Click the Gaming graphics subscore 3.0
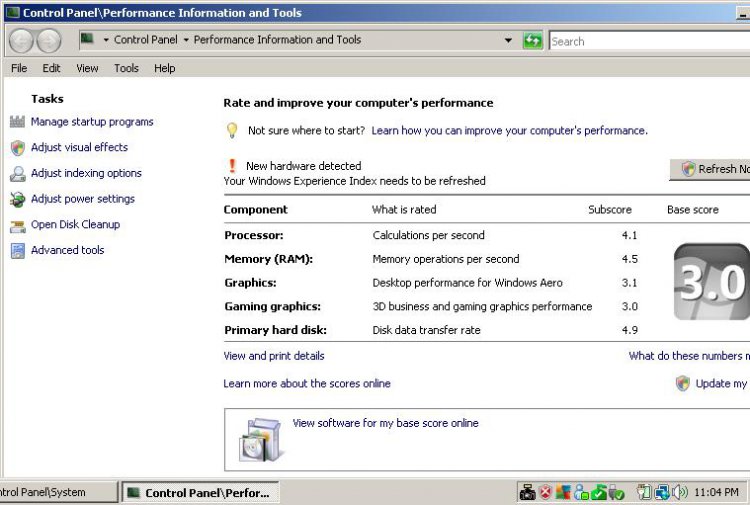The width and height of the screenshot is (750, 505). [x=629, y=307]
